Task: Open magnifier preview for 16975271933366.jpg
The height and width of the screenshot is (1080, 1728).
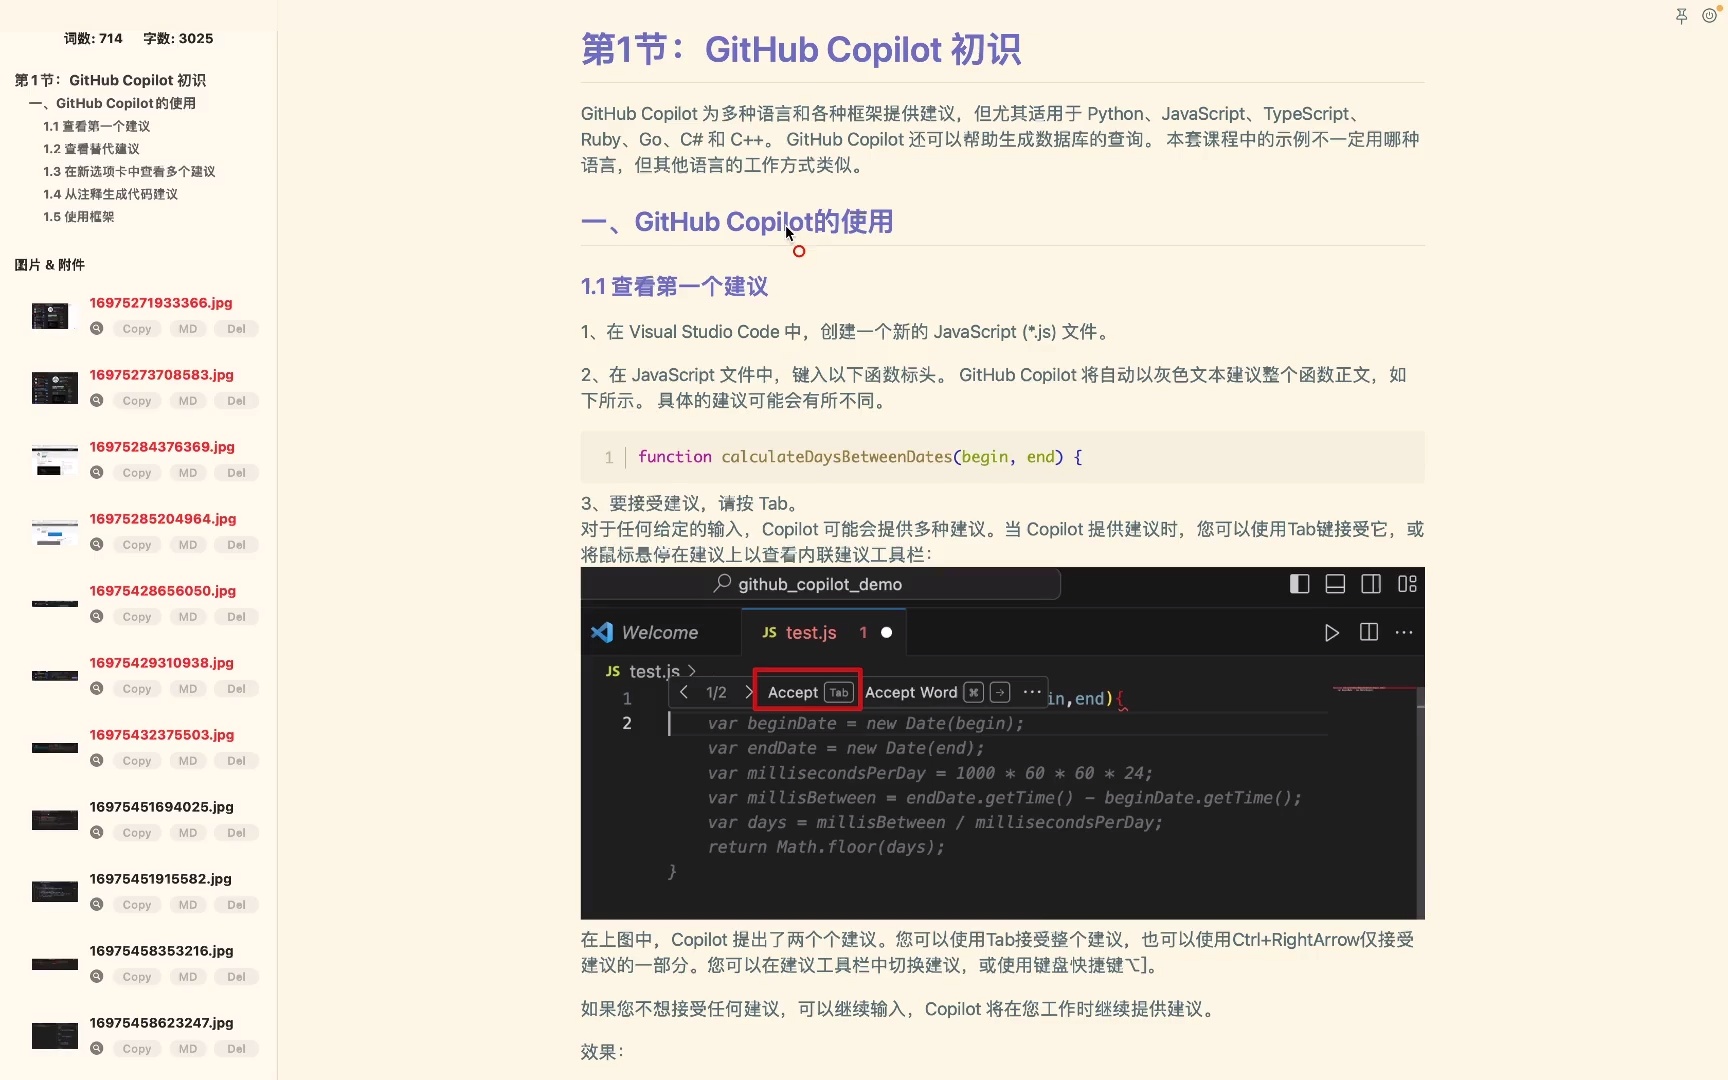Action: coord(96,328)
